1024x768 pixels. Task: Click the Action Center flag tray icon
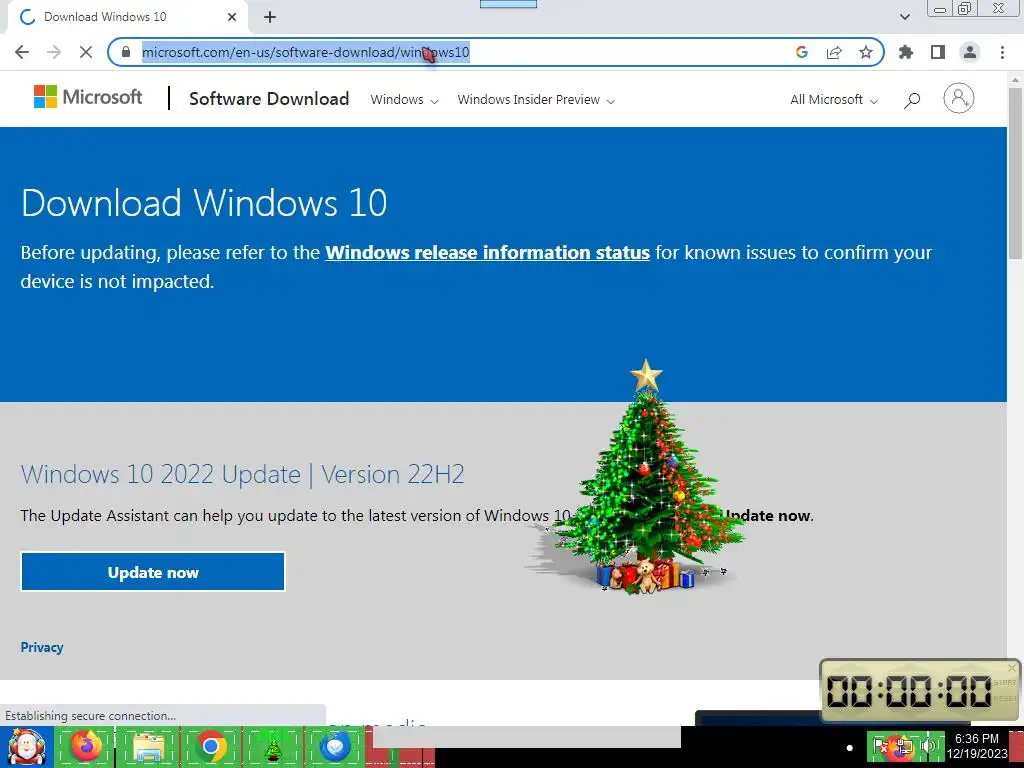pyautogui.click(x=879, y=746)
